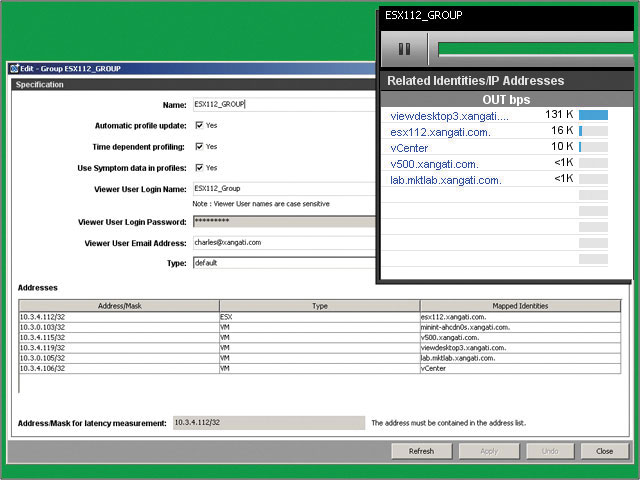
Task: Click the ESX112_GROUP panel title
Action: [424, 16]
